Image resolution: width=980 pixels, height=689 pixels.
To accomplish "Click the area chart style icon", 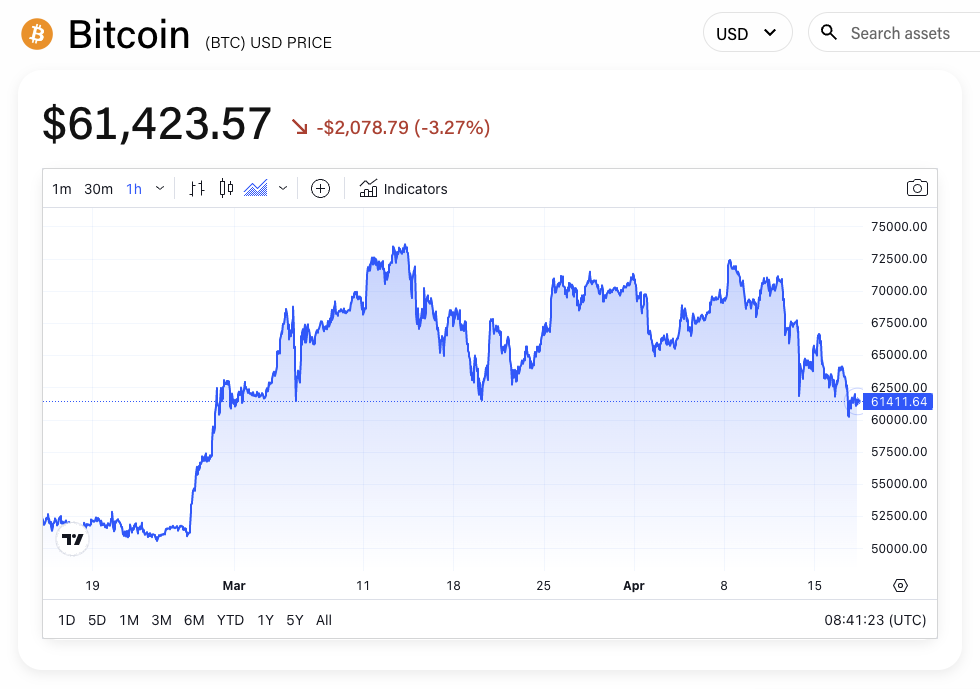I will tap(255, 188).
